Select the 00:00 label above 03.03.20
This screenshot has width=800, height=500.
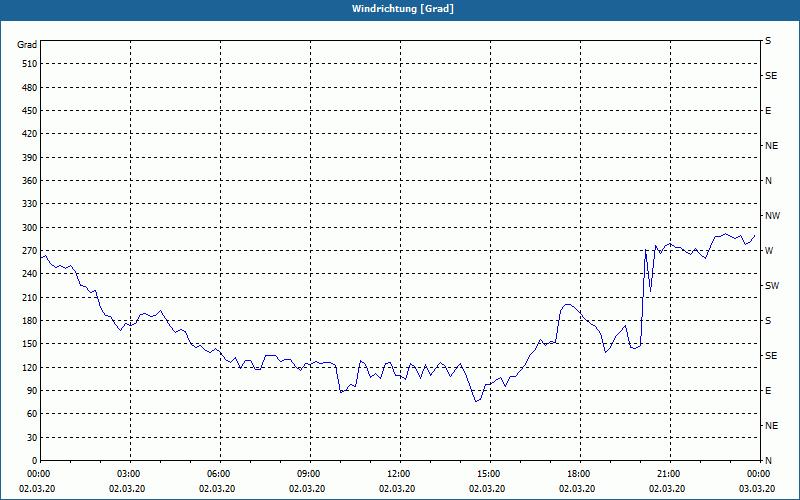[x=758, y=474]
